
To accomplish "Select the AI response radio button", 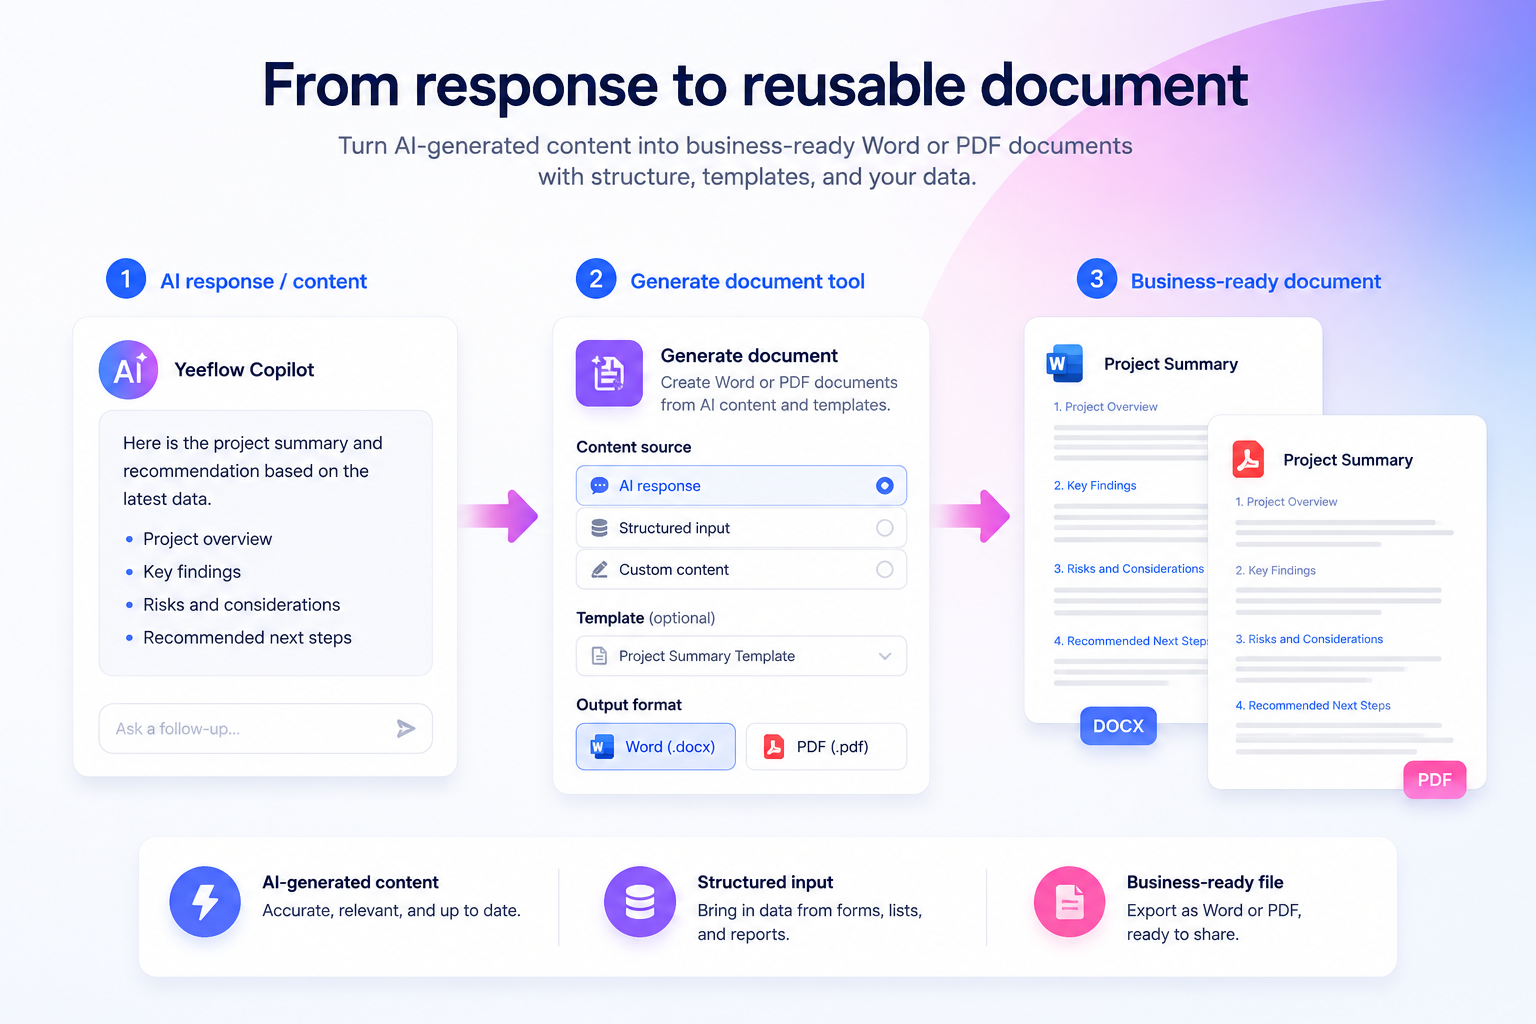I will [x=884, y=486].
